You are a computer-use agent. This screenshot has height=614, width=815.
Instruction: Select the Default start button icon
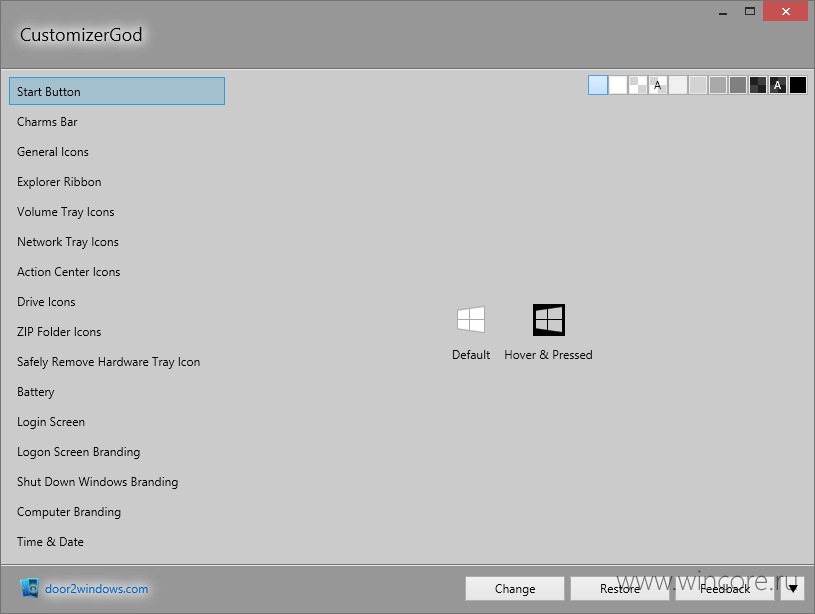tap(471, 333)
